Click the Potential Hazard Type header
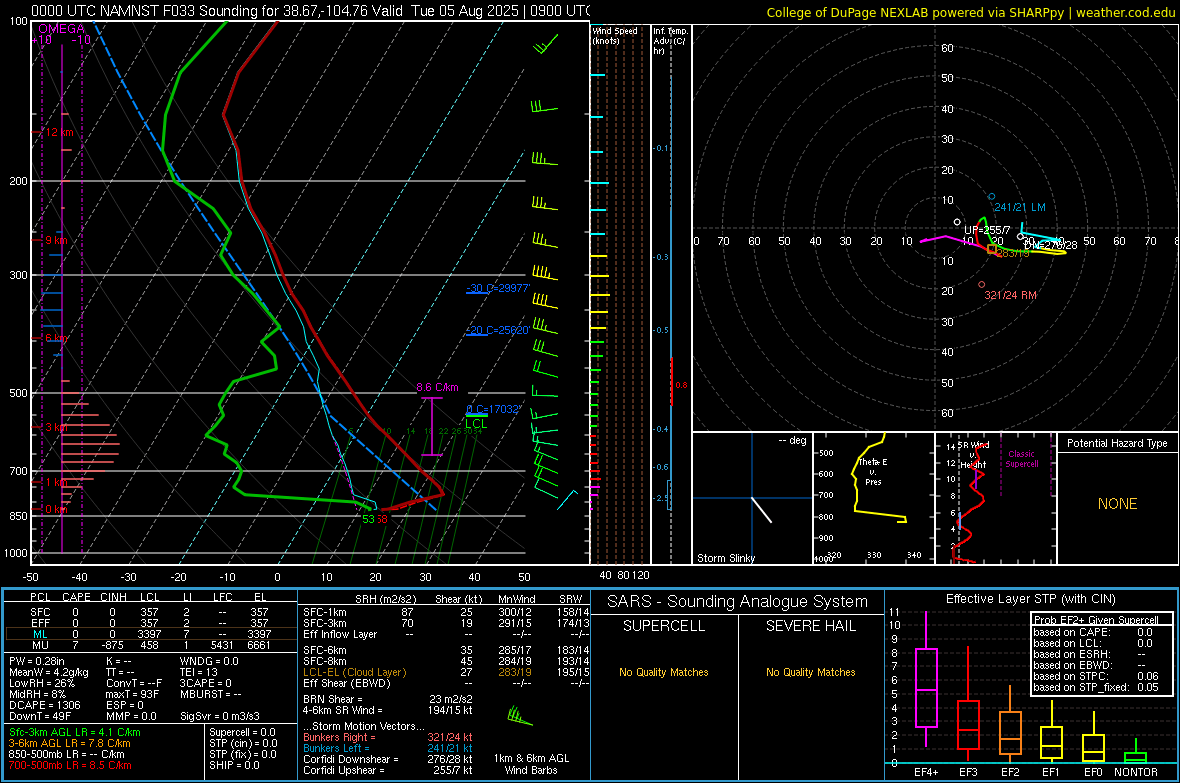1180x783 pixels. tap(1118, 443)
